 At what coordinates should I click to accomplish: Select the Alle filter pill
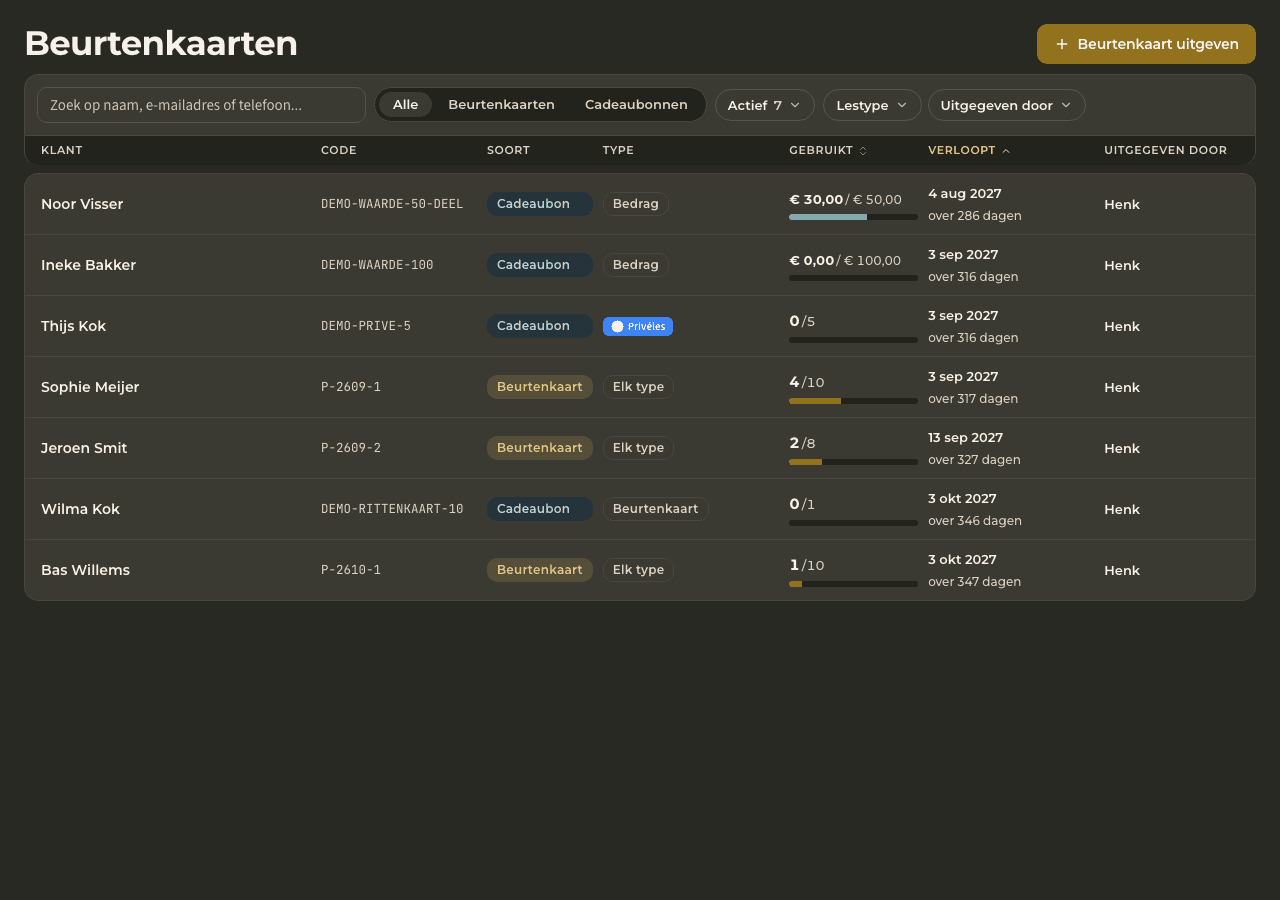(x=405, y=105)
